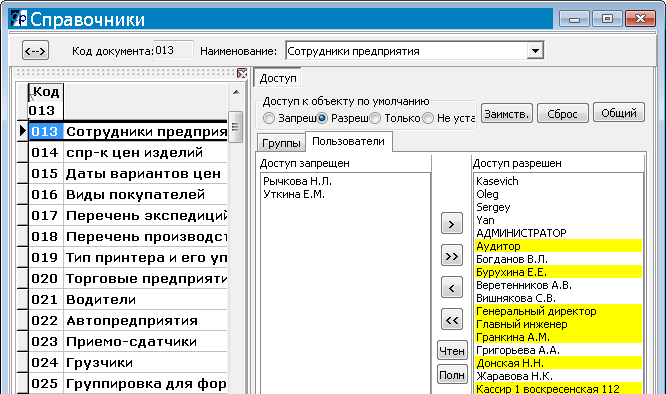Select row 016 Виды покупателей
This screenshot has width=666, height=394.
point(128,194)
